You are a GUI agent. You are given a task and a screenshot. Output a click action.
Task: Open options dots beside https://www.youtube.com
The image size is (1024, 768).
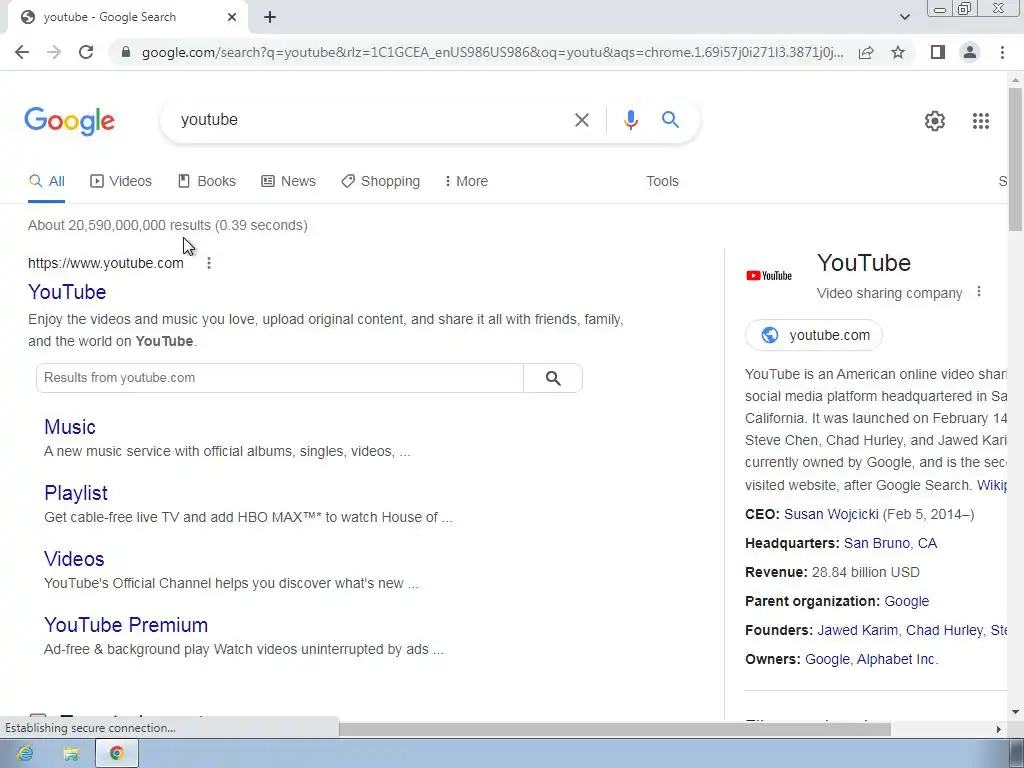(x=209, y=263)
